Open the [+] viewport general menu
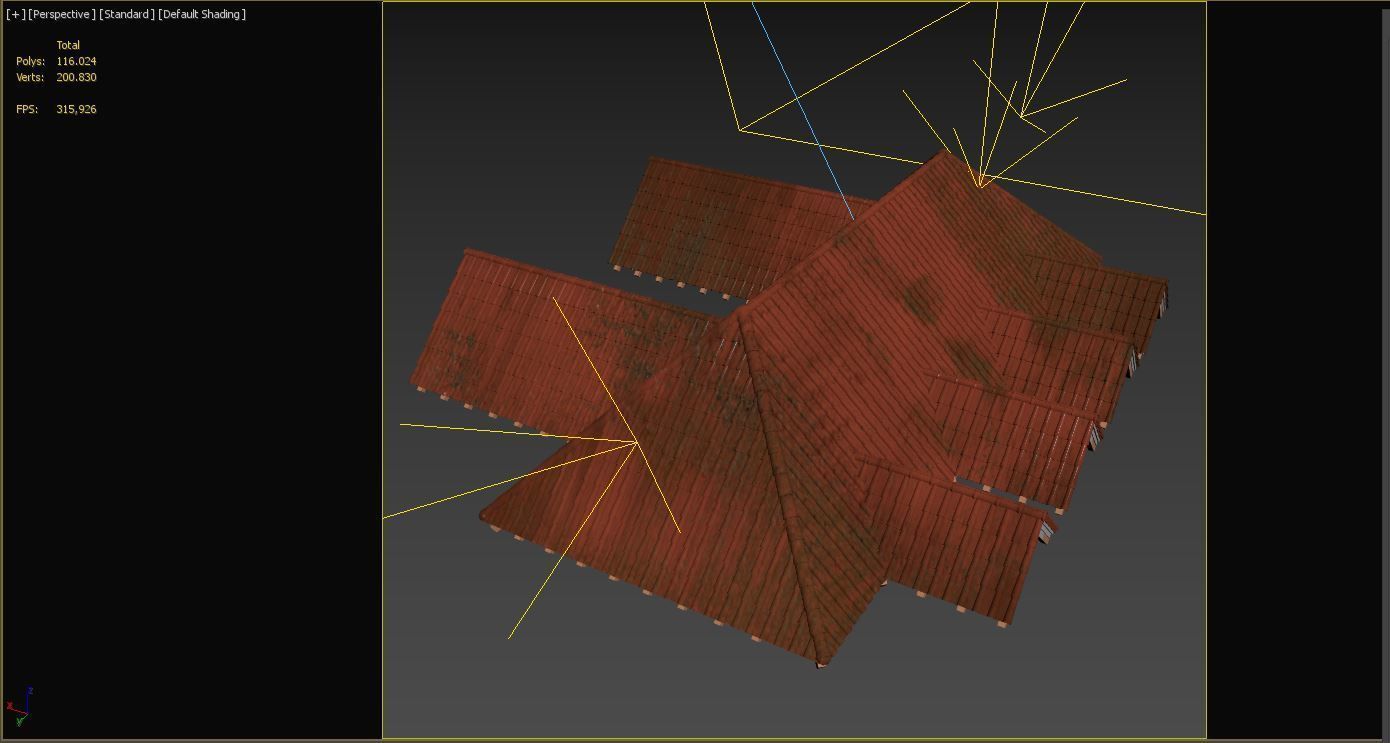Viewport: 1390px width, 743px height. (x=15, y=14)
